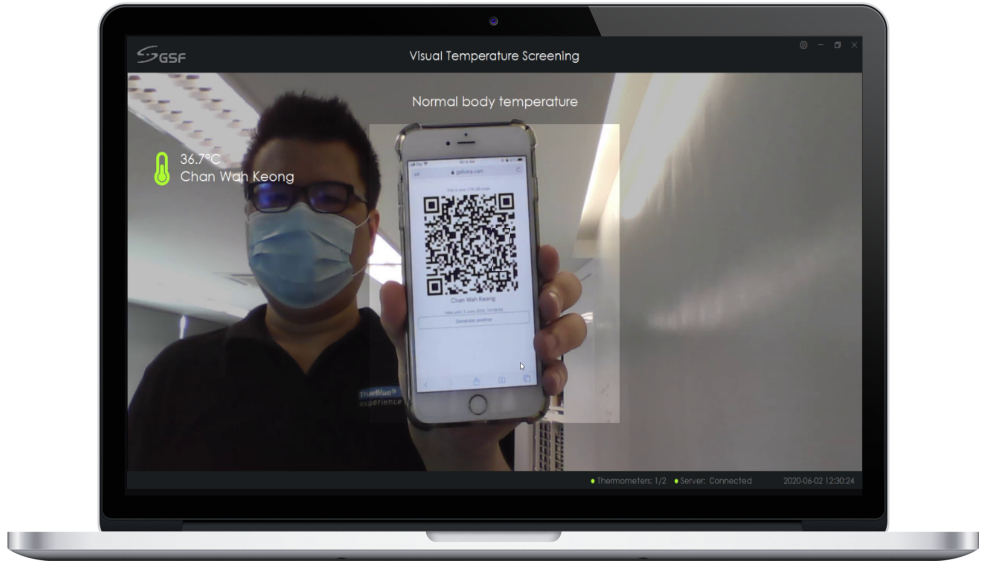Click the green thermometer icon

(162, 168)
